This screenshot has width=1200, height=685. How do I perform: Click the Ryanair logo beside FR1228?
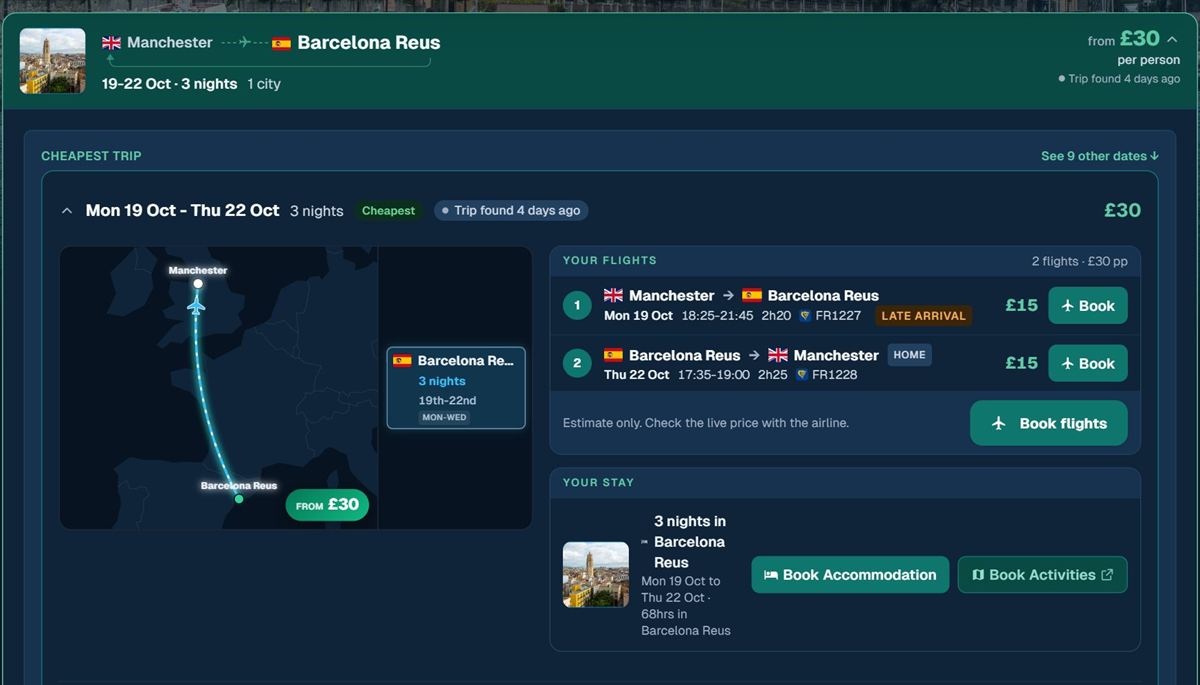pyautogui.click(x=802, y=375)
